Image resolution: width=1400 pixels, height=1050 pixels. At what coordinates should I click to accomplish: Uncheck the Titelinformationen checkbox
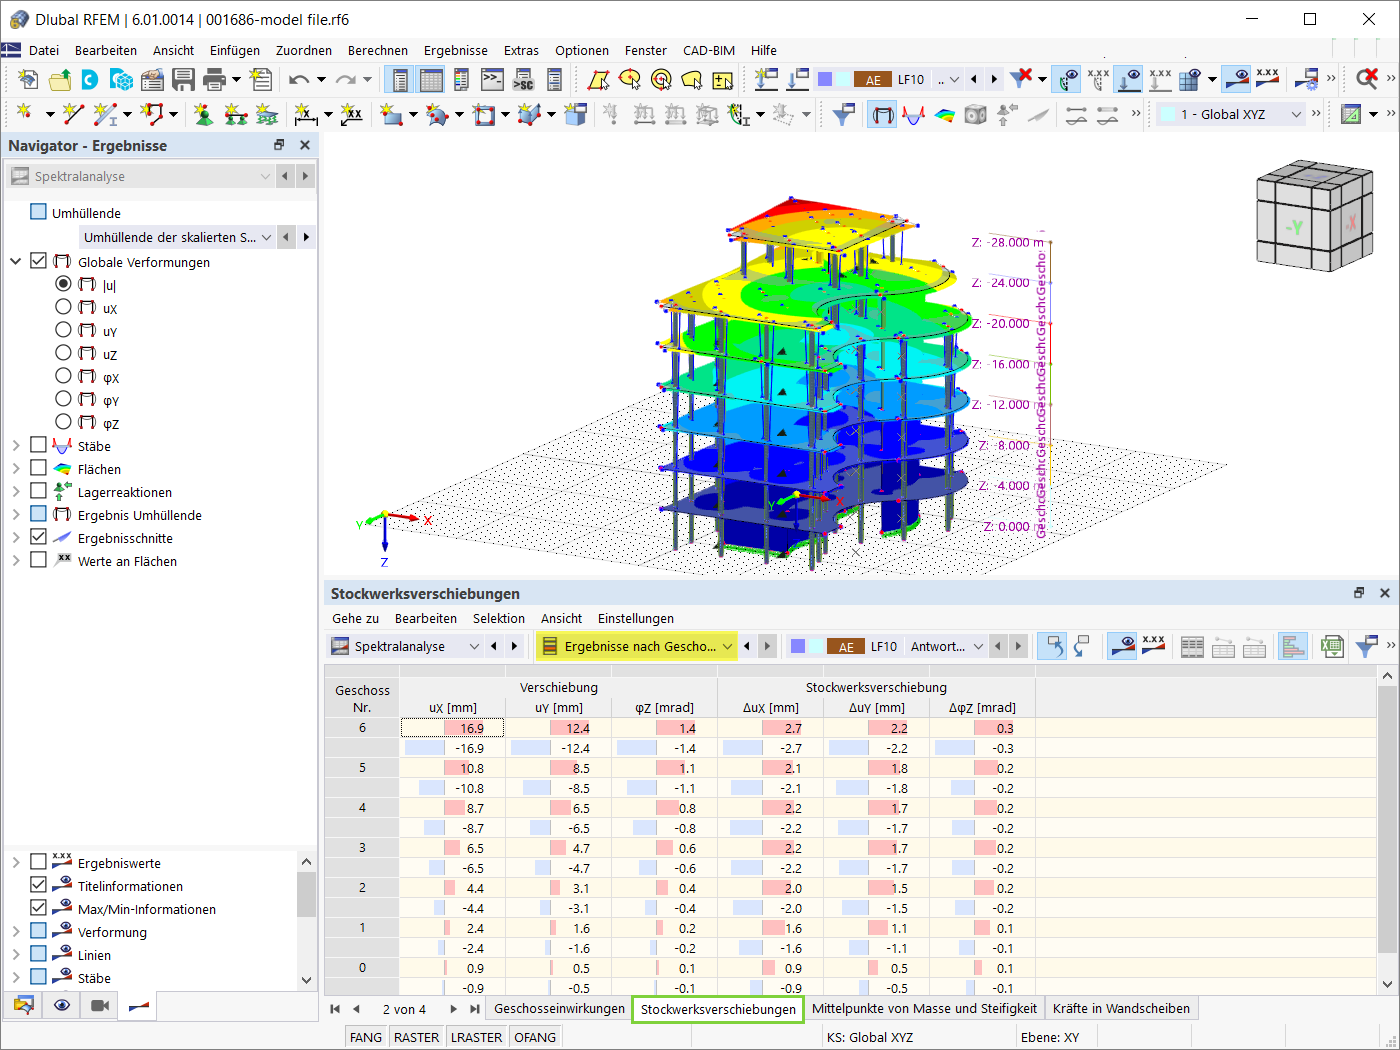point(38,885)
